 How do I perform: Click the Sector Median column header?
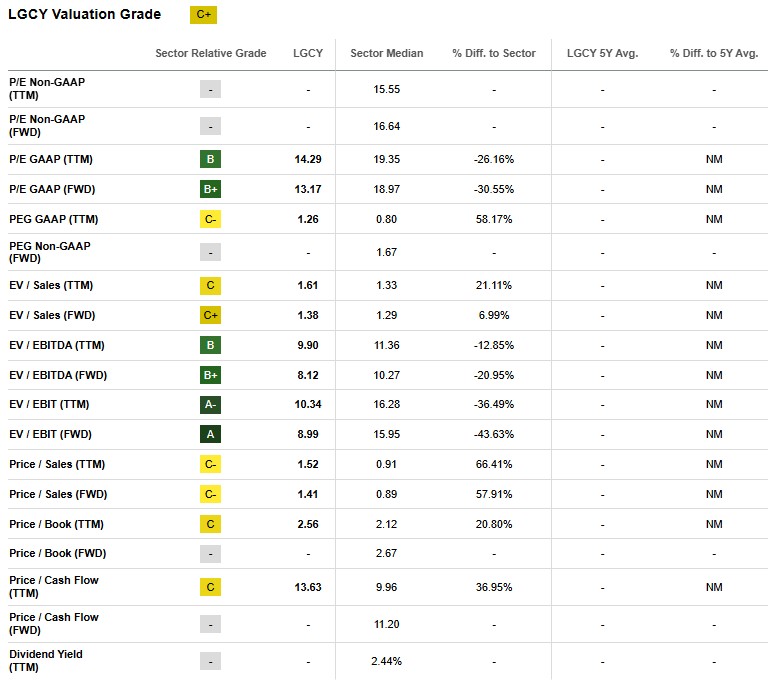point(386,53)
